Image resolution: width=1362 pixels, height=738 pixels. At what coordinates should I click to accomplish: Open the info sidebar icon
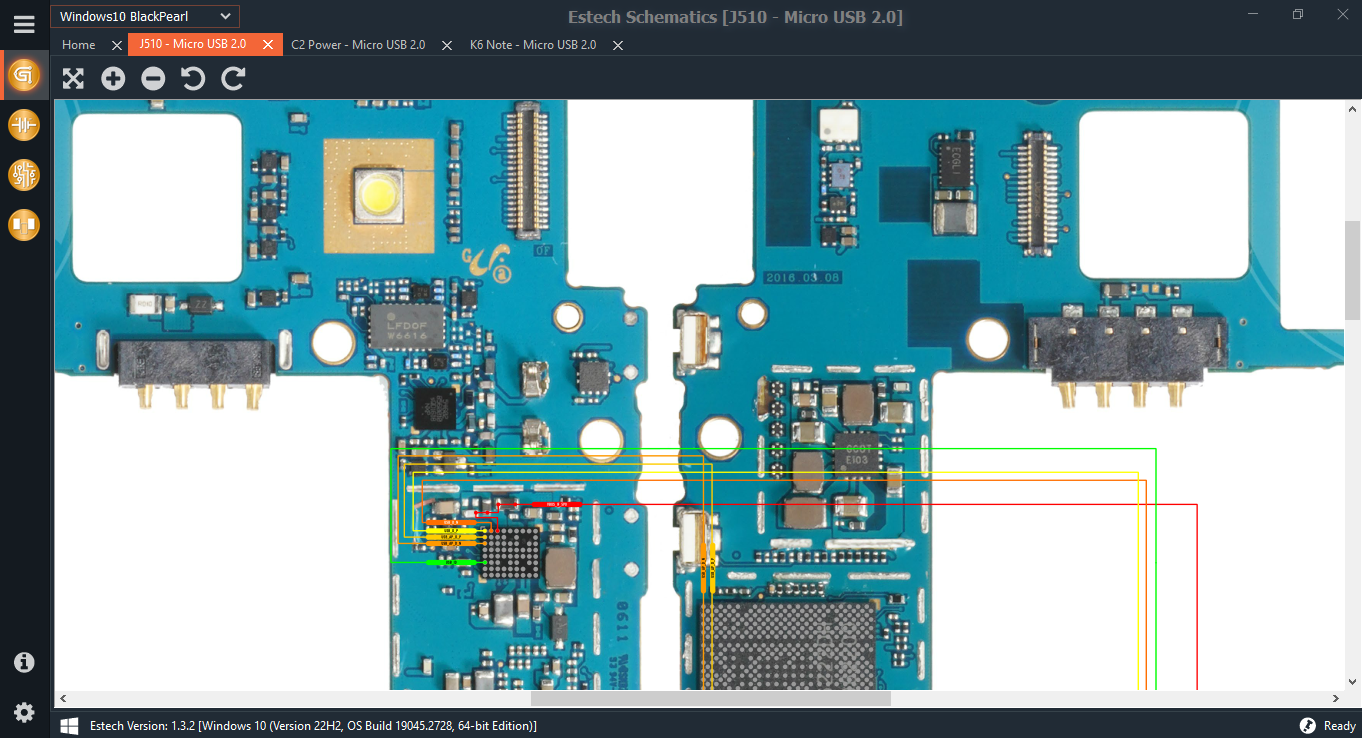24,662
